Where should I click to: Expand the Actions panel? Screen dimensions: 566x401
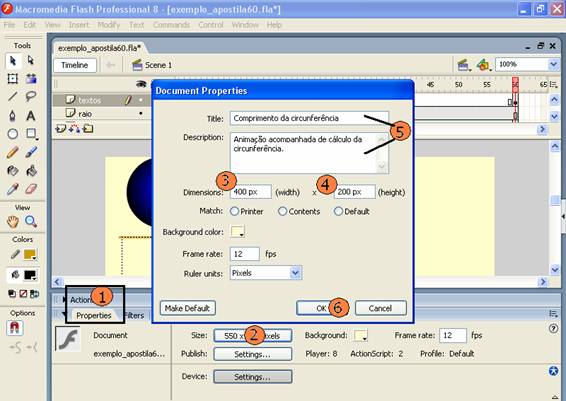point(64,300)
